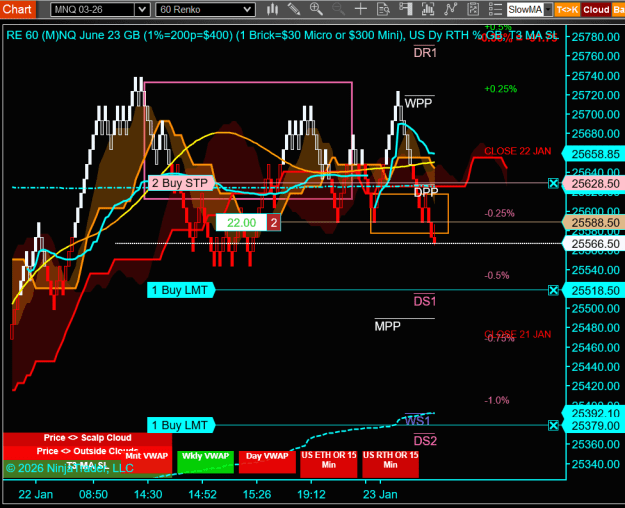Click the DPP pivot label
The width and height of the screenshot is (625, 508).
click(426, 193)
